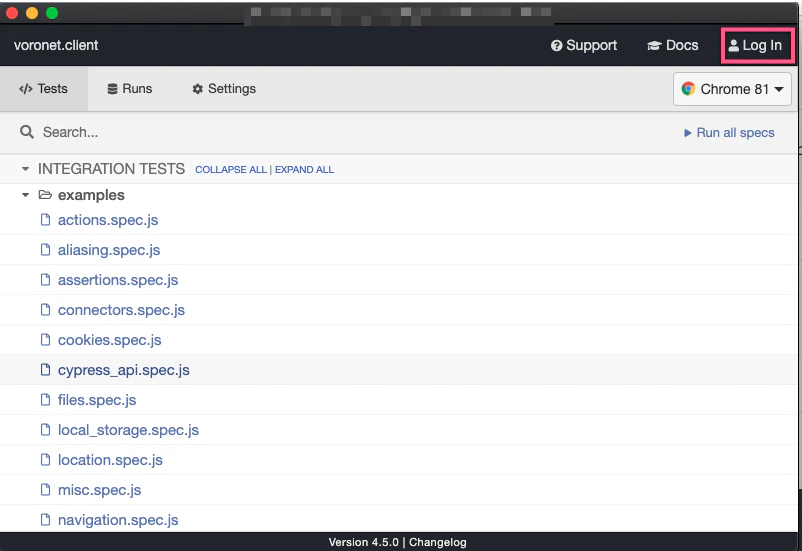
Task: Open local_storage.spec.js
Action: [x=128, y=430]
